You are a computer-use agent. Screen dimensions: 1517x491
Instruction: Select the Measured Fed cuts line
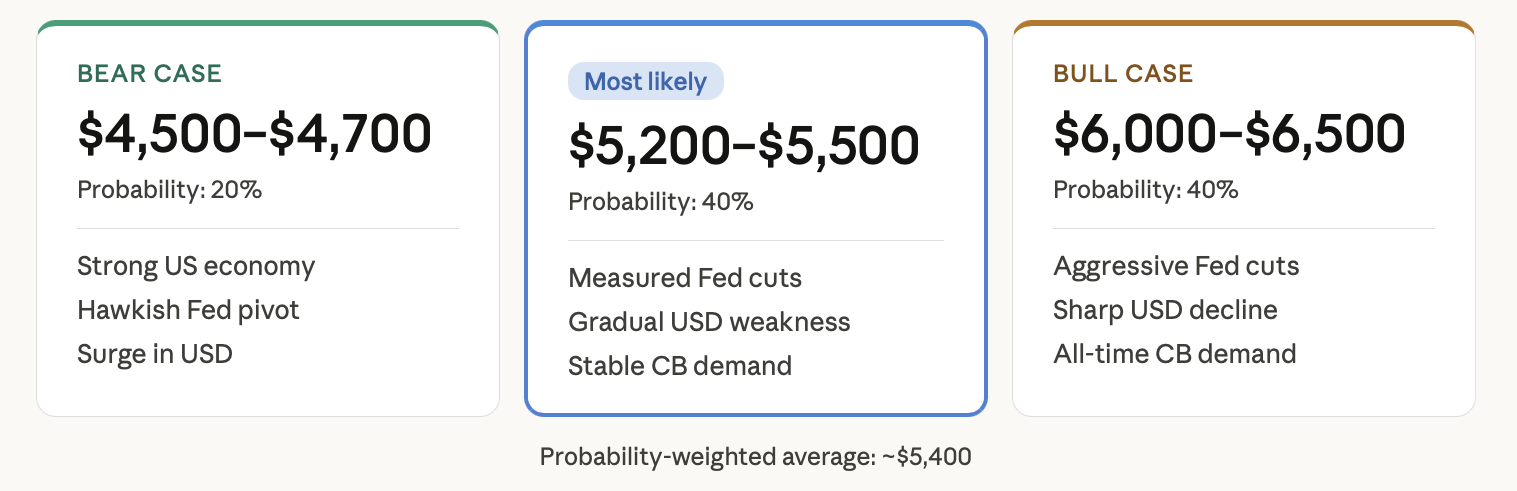tap(685, 277)
